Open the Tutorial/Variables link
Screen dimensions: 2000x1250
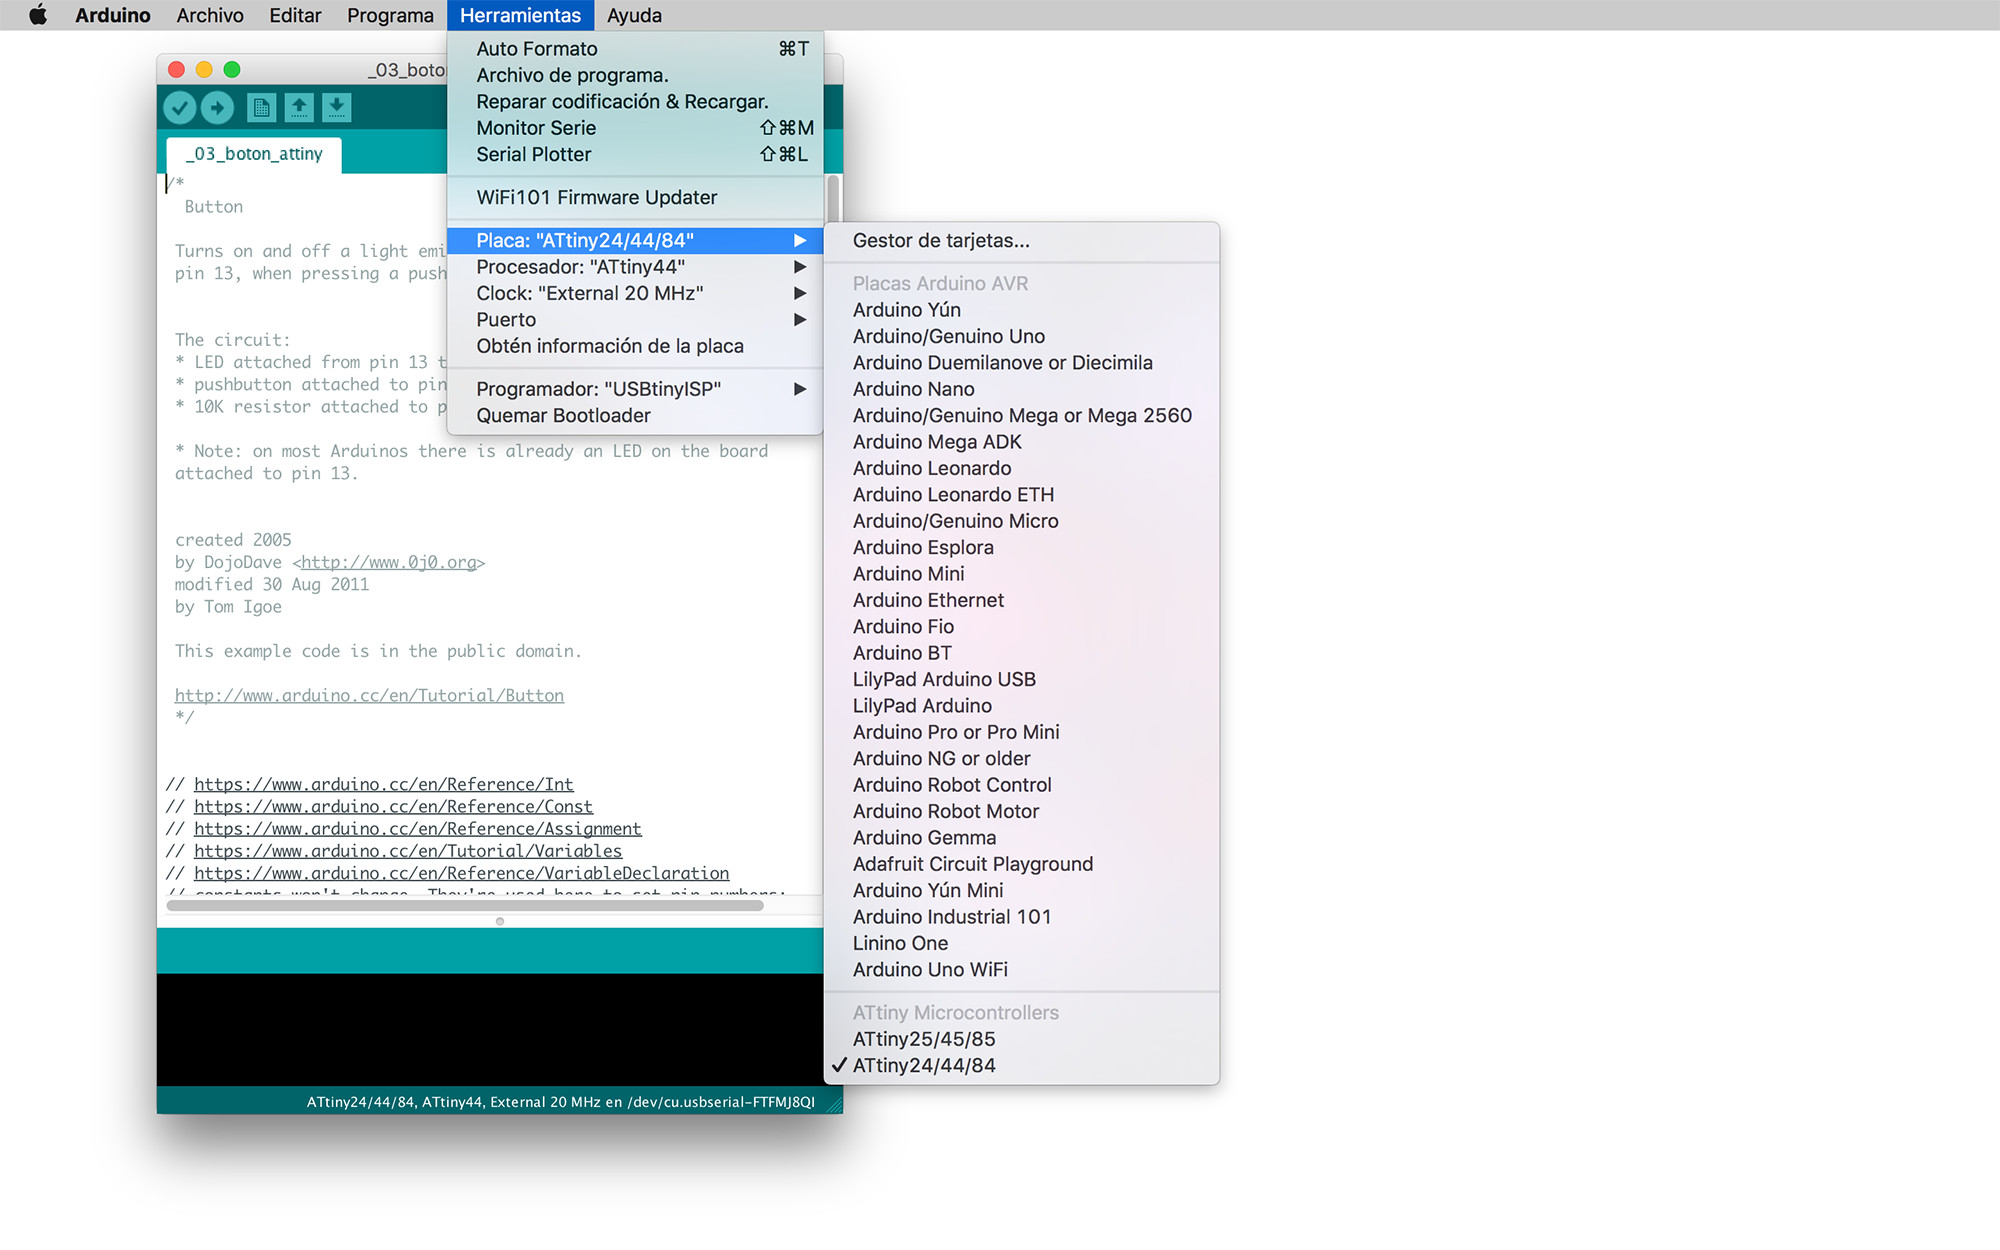[x=408, y=851]
